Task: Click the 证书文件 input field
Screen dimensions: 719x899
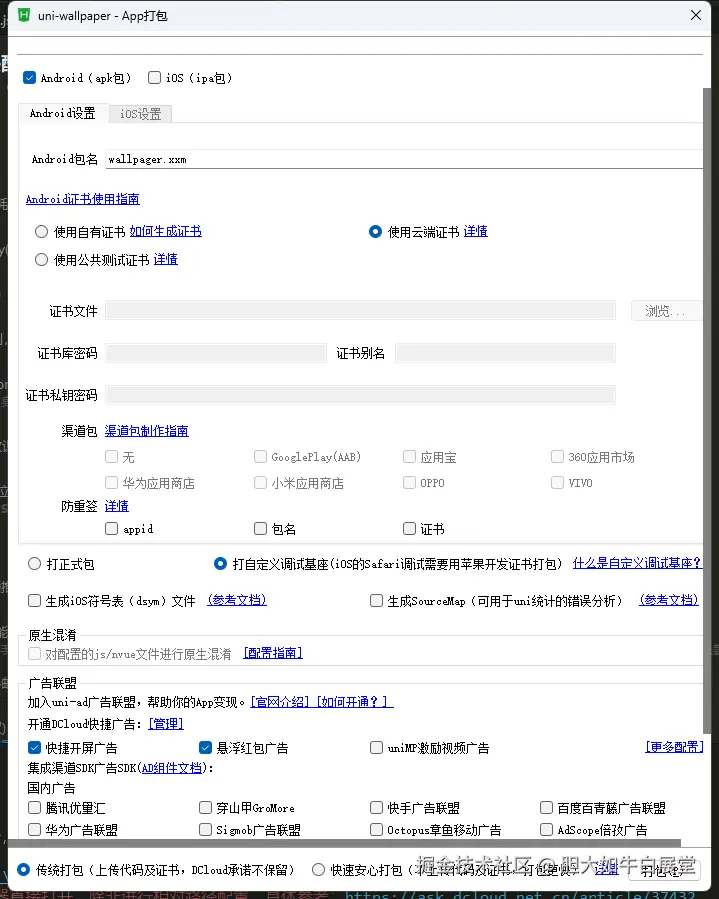Action: [x=361, y=311]
